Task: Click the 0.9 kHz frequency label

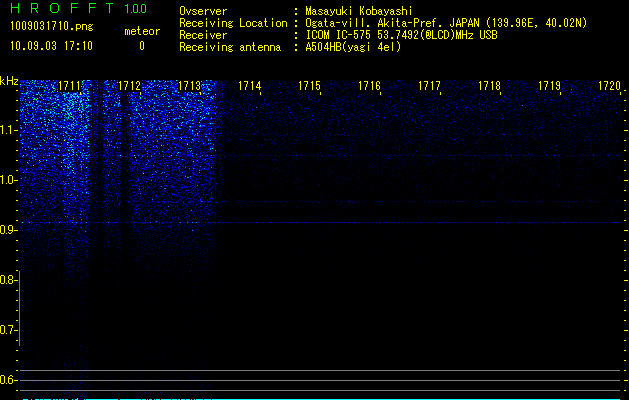Action: 7,229
